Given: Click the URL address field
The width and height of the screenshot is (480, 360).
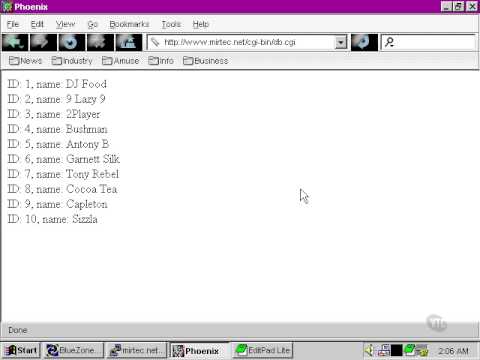Looking at the screenshot, I should coord(247,42).
